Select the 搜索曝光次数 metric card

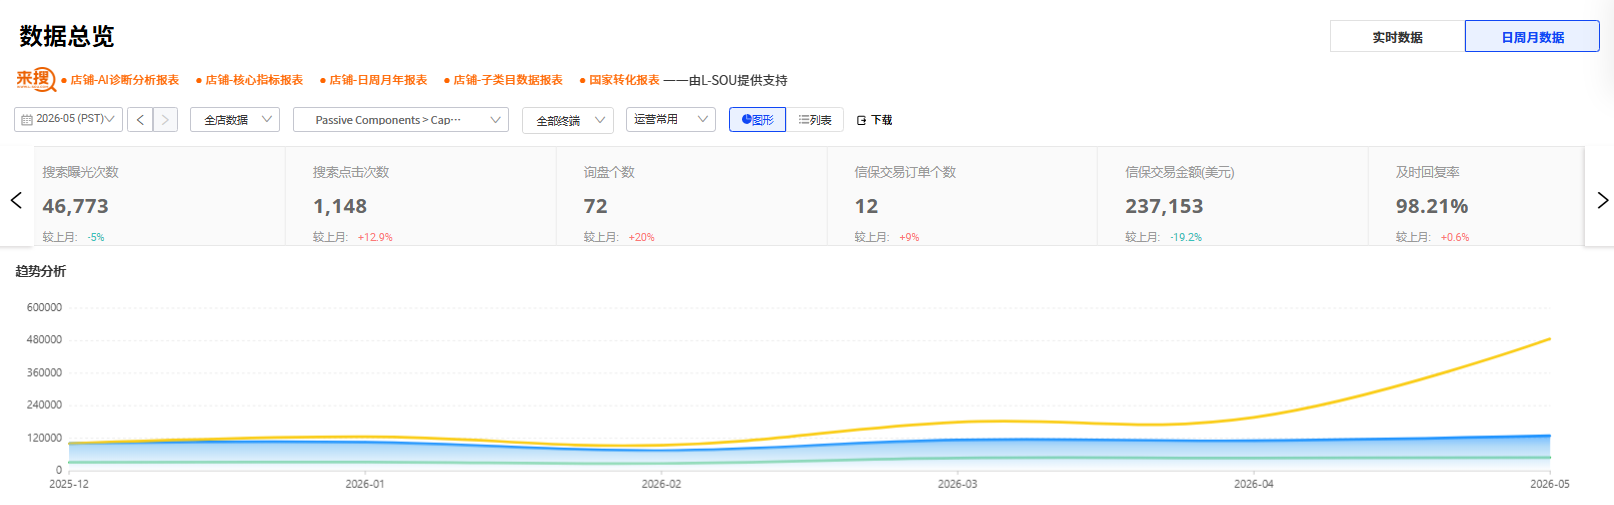[160, 196]
